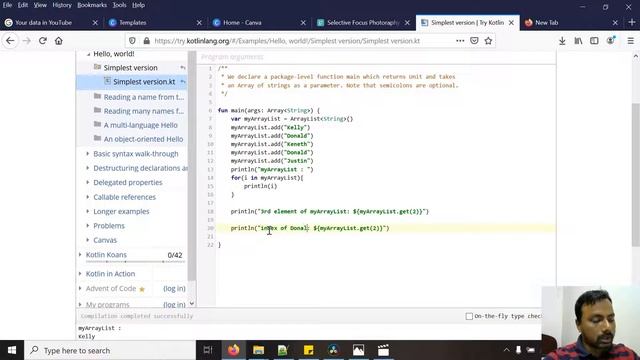Revert icon beside Simplest version folder
Image resolution: width=640 pixels, height=360 pixels.
pos(183,68)
